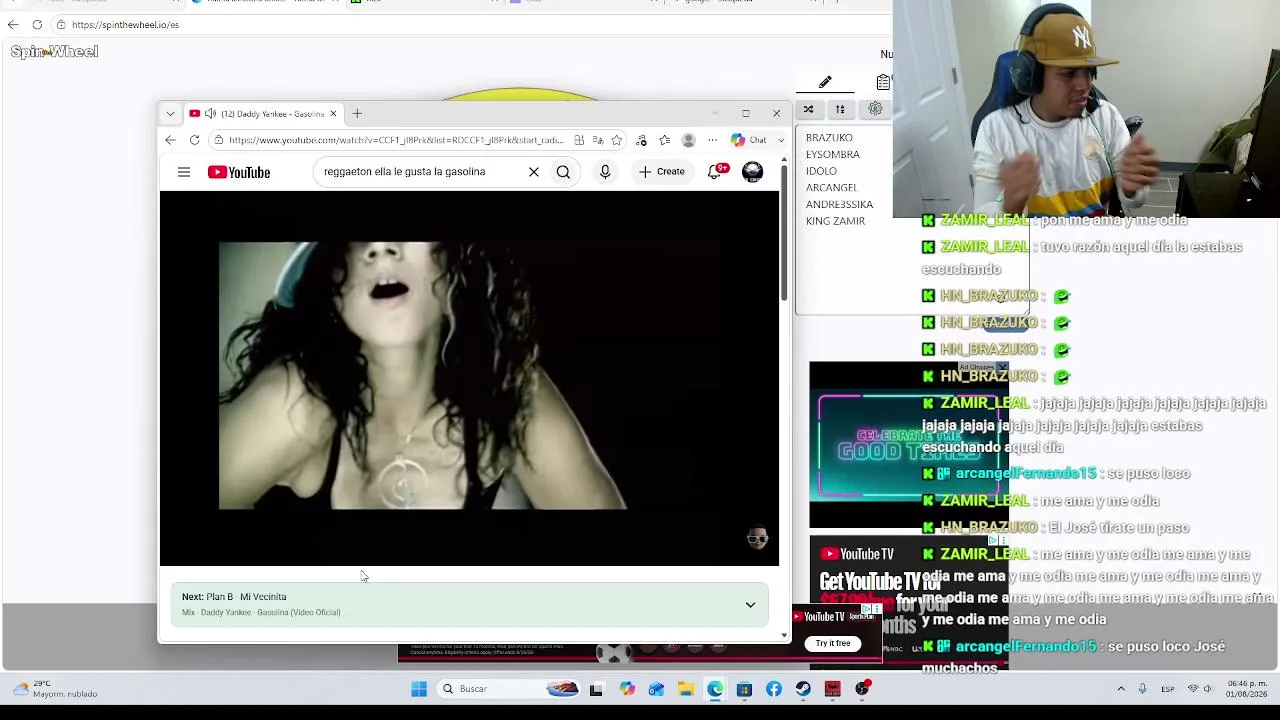Open the Windows Start menu
Viewport: 1280px width, 720px height.
tap(419, 689)
